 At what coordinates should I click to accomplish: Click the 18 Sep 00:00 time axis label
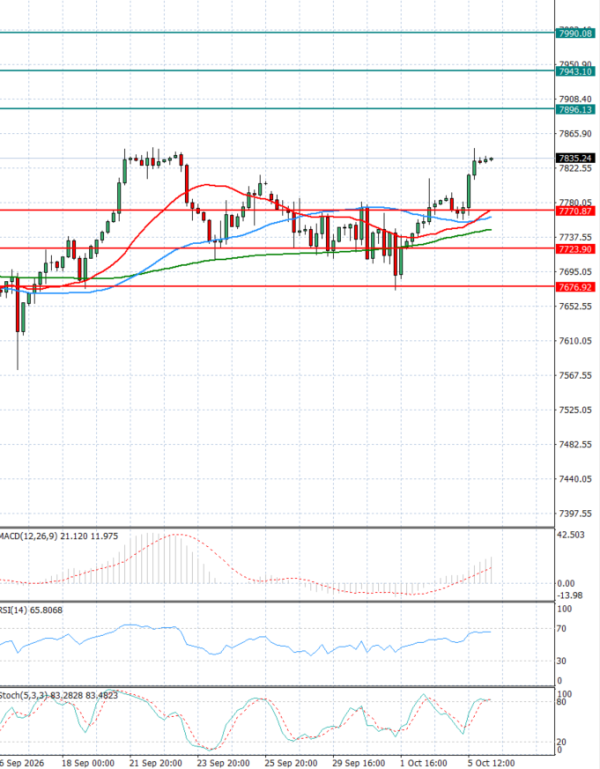click(x=88, y=763)
